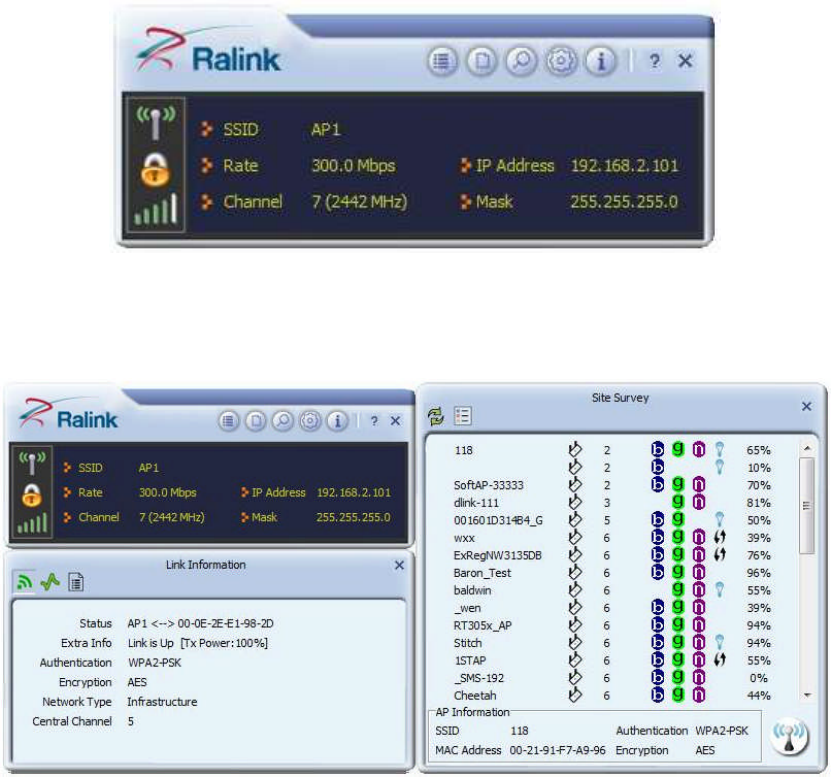
Task: Switch to the link status tab in Link Information
Action: coord(24,582)
